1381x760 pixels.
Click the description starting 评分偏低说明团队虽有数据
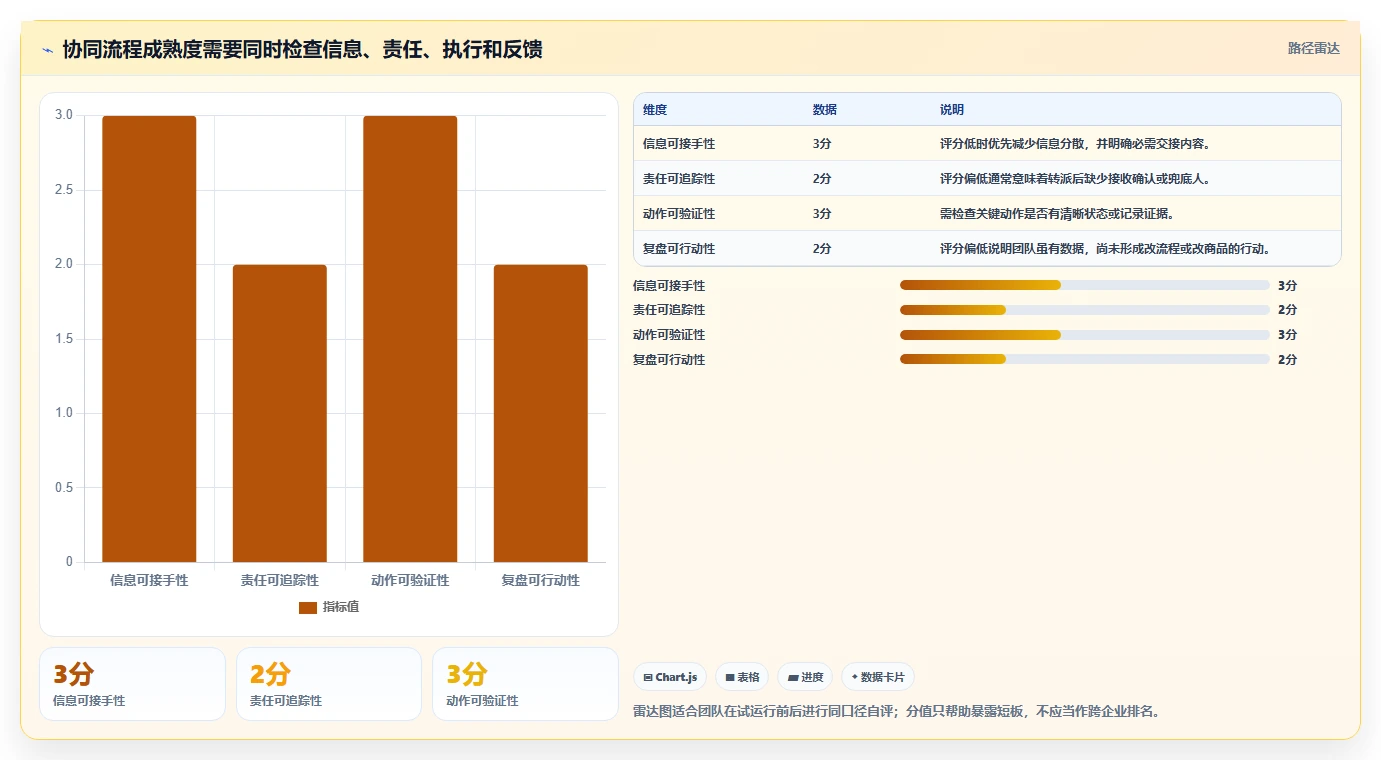(1105, 248)
